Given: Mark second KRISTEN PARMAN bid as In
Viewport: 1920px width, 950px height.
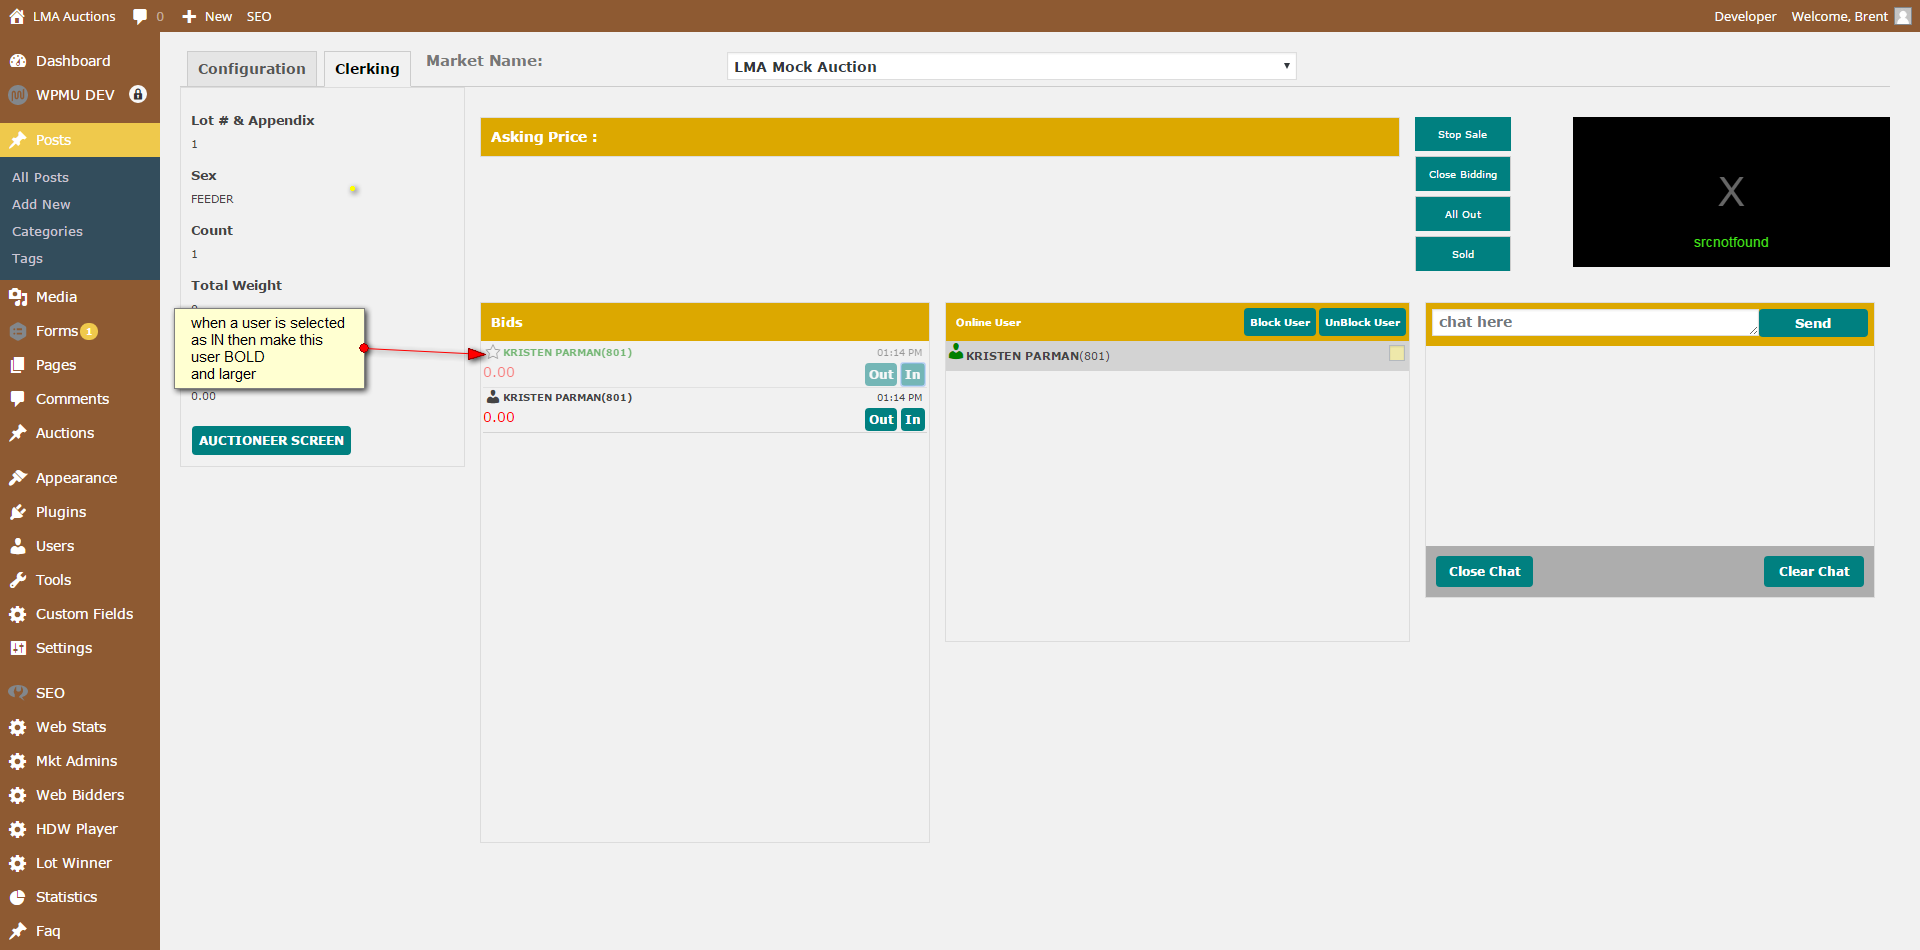Looking at the screenshot, I should pyautogui.click(x=913, y=420).
